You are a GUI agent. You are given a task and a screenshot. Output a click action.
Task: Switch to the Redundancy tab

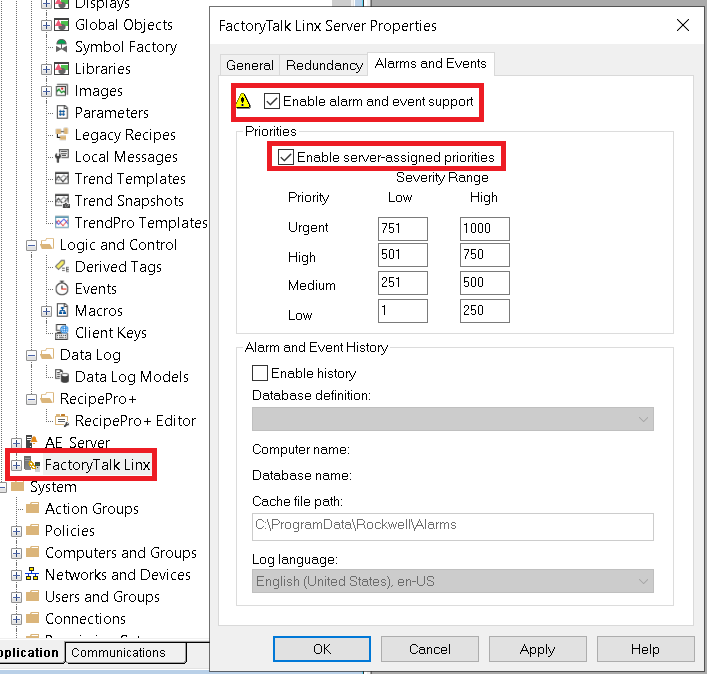pos(324,65)
